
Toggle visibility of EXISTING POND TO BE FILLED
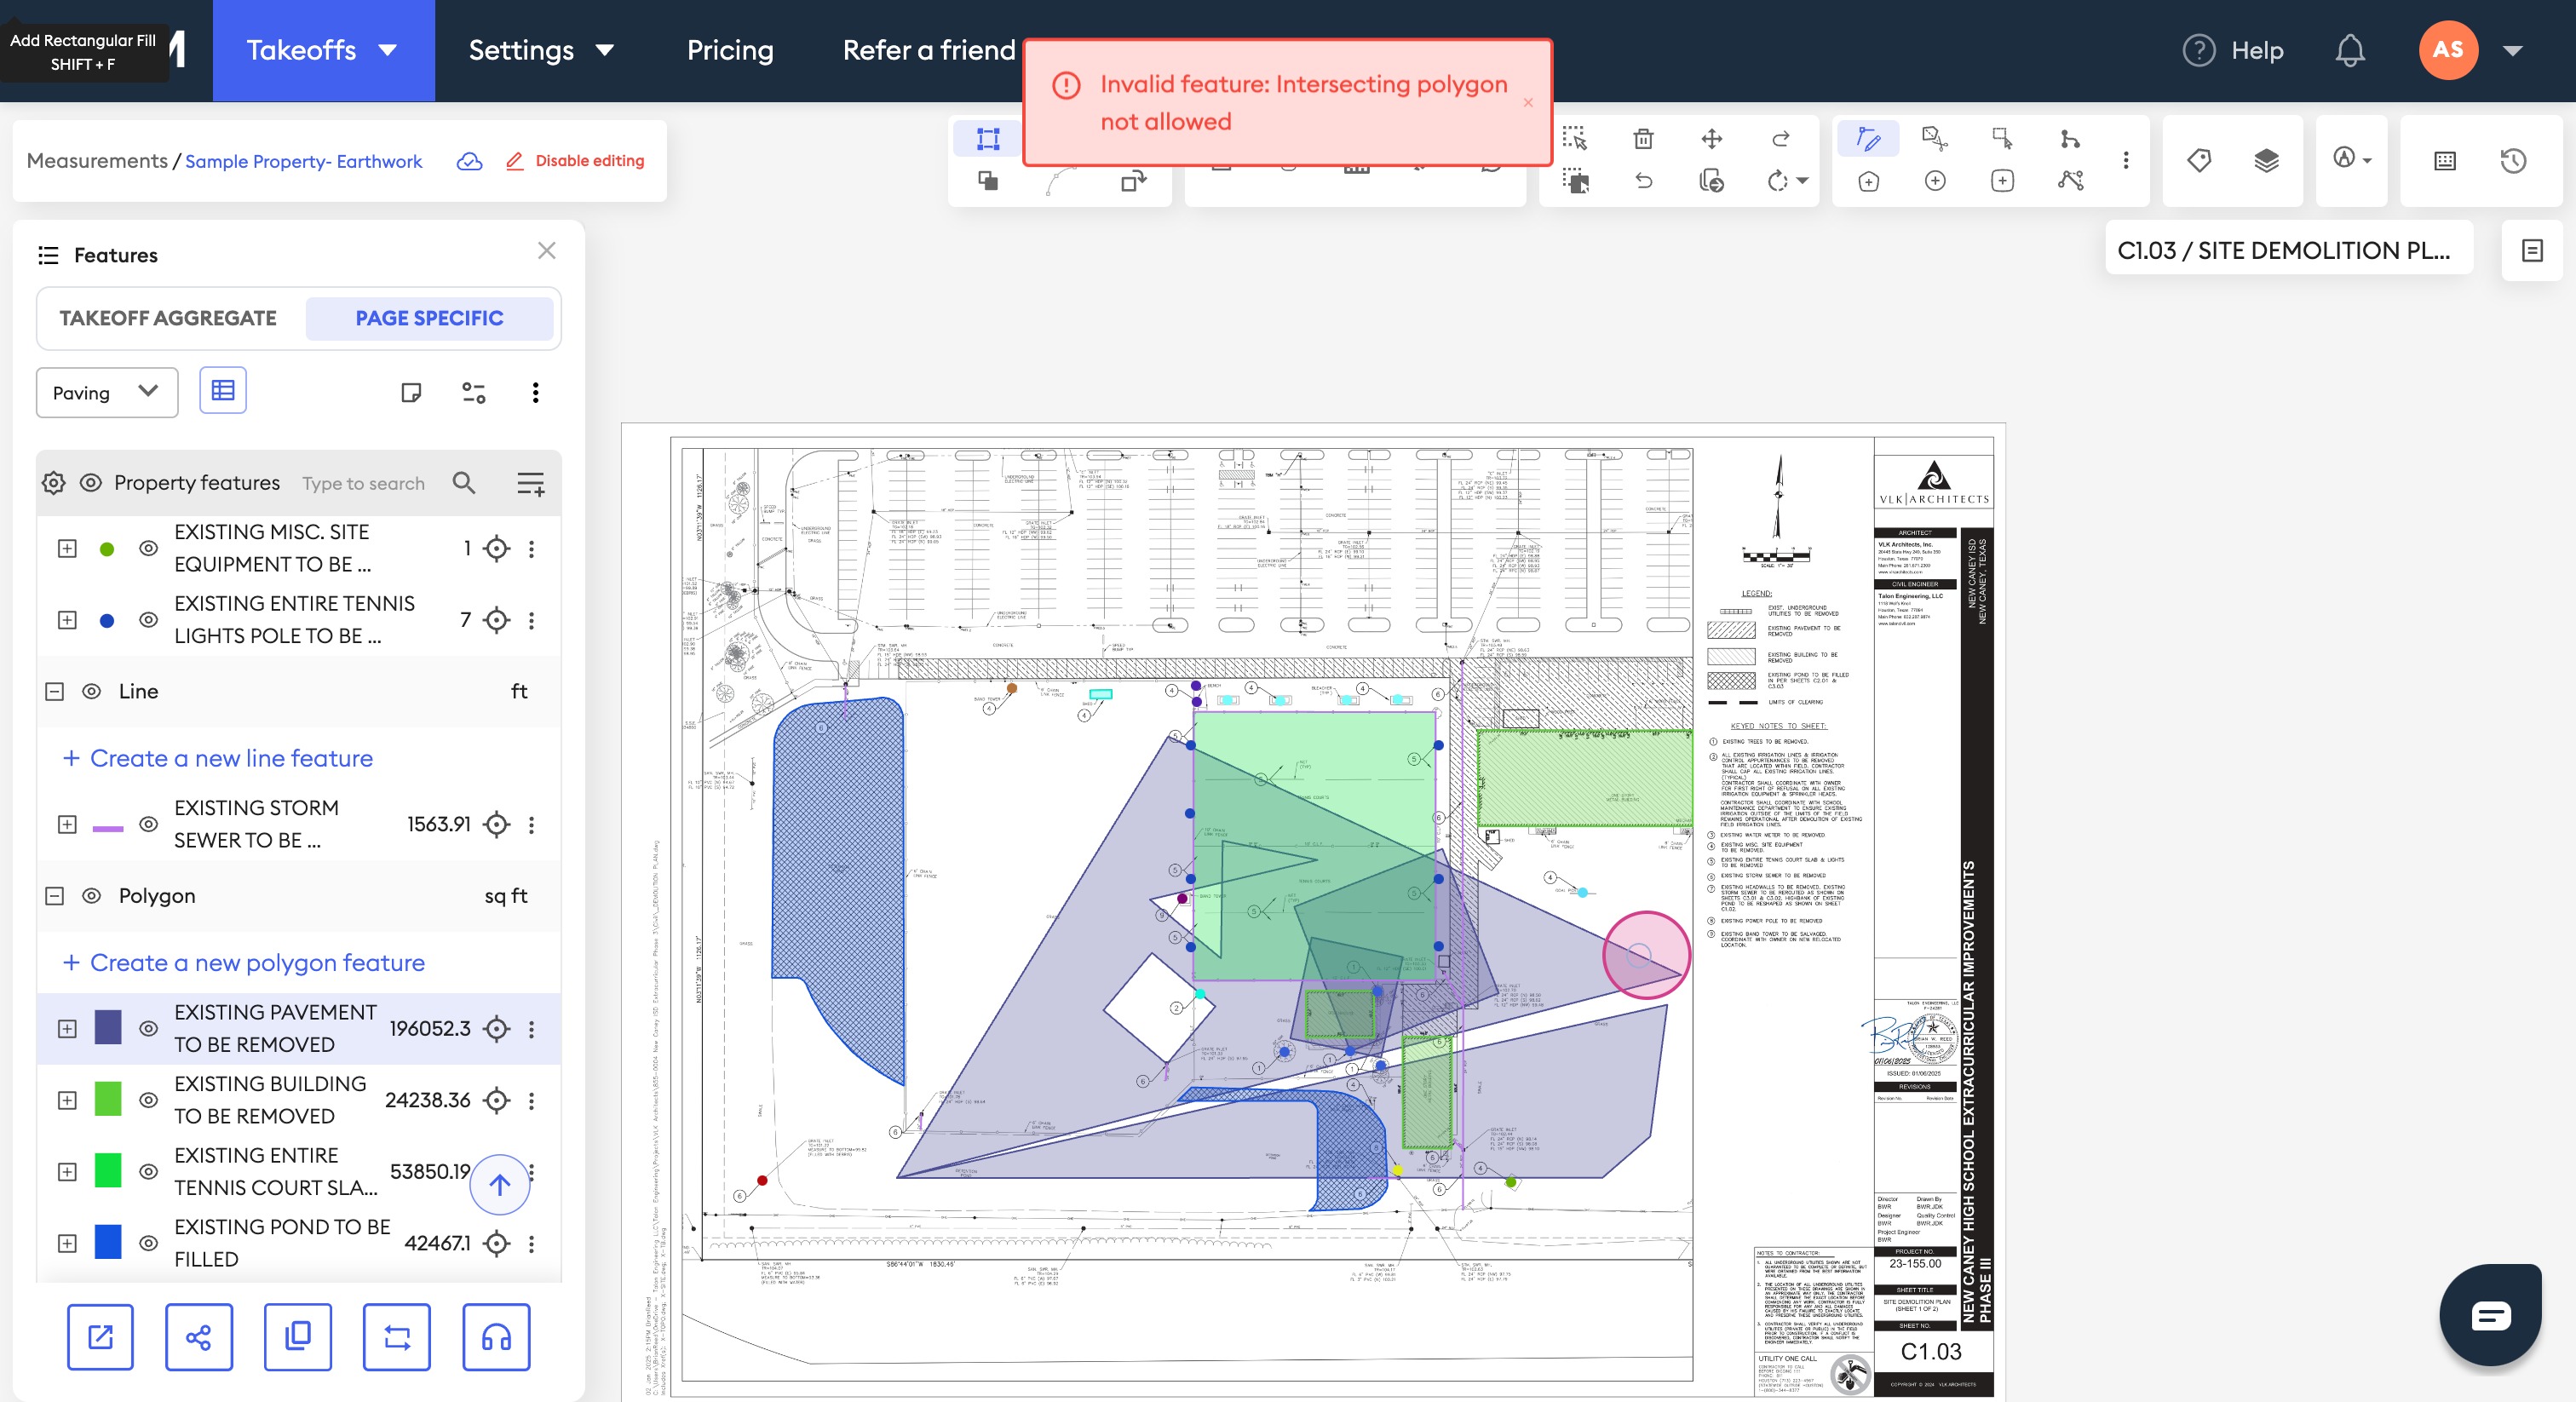click(x=148, y=1243)
